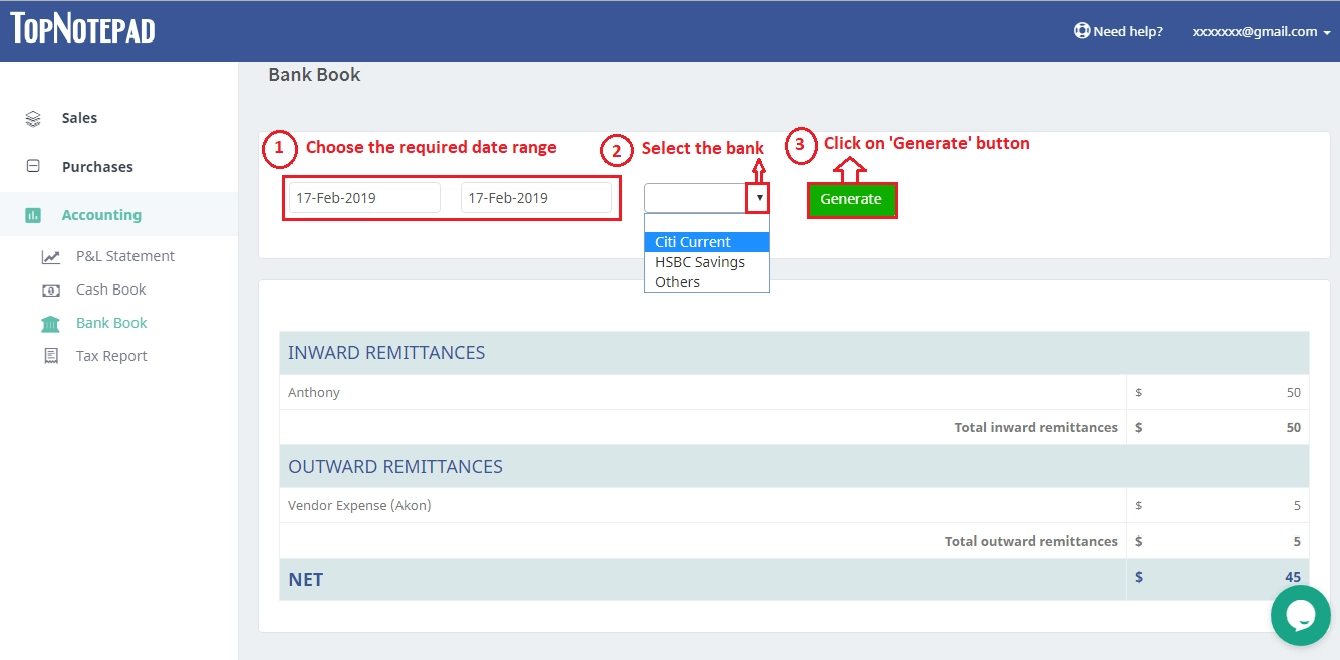The width and height of the screenshot is (1340, 660).
Task: Click the Cash Book money icon
Action: [x=50, y=290]
